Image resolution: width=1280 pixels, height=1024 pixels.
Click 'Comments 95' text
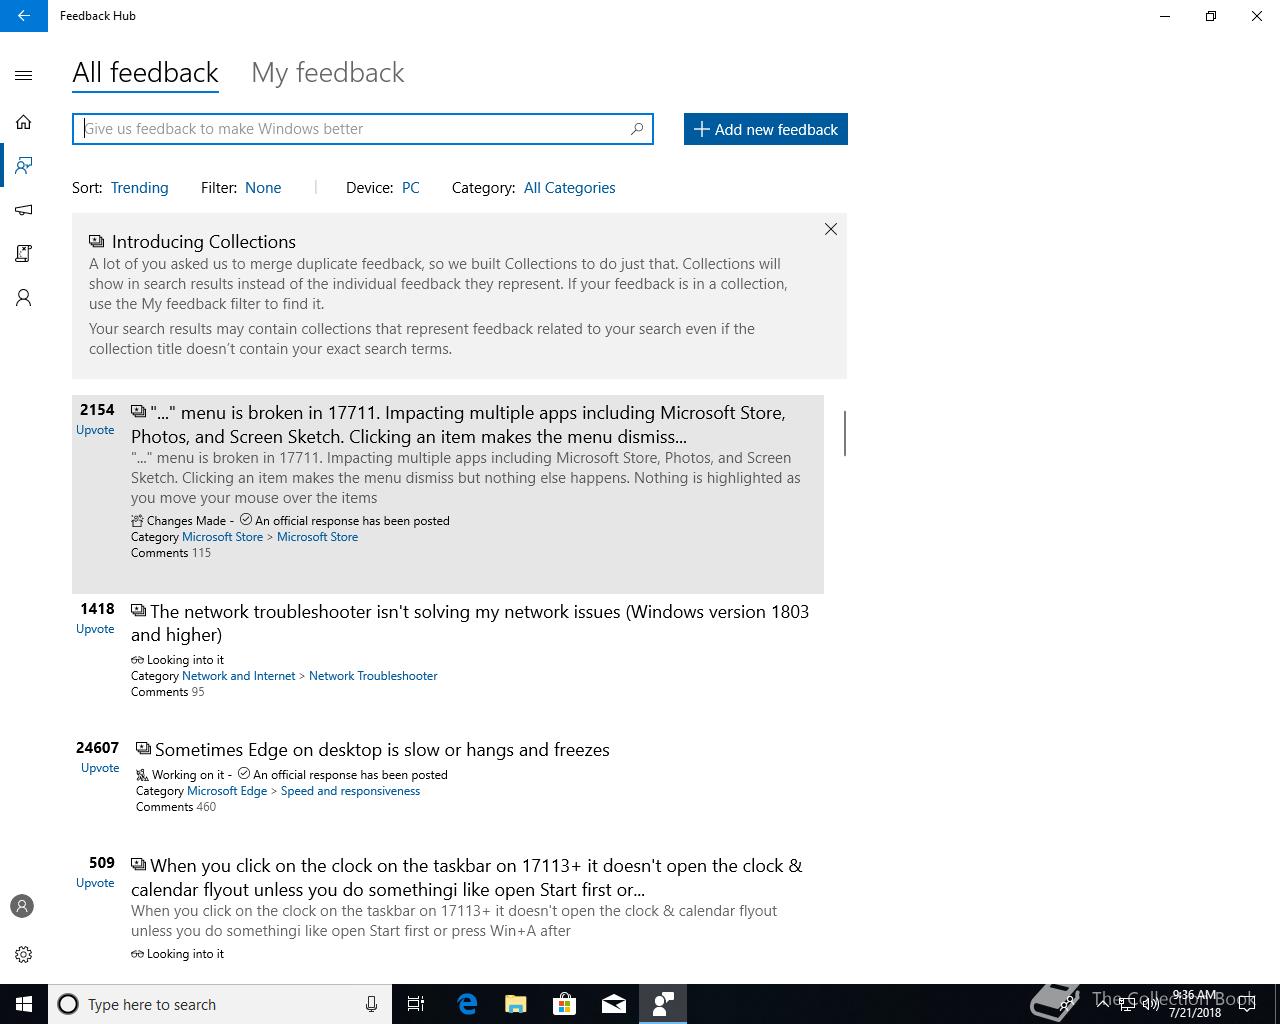pyautogui.click(x=167, y=692)
